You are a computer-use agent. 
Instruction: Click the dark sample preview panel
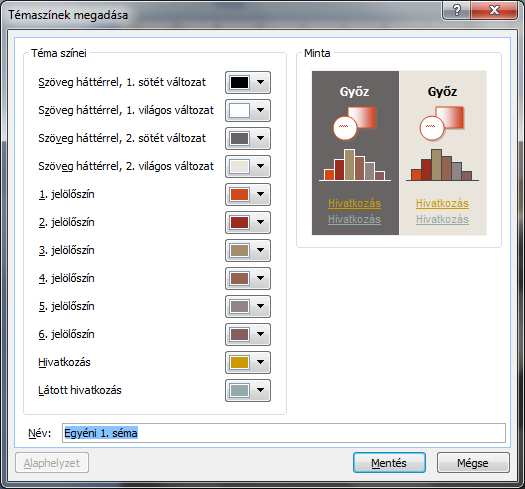[x=355, y=153]
